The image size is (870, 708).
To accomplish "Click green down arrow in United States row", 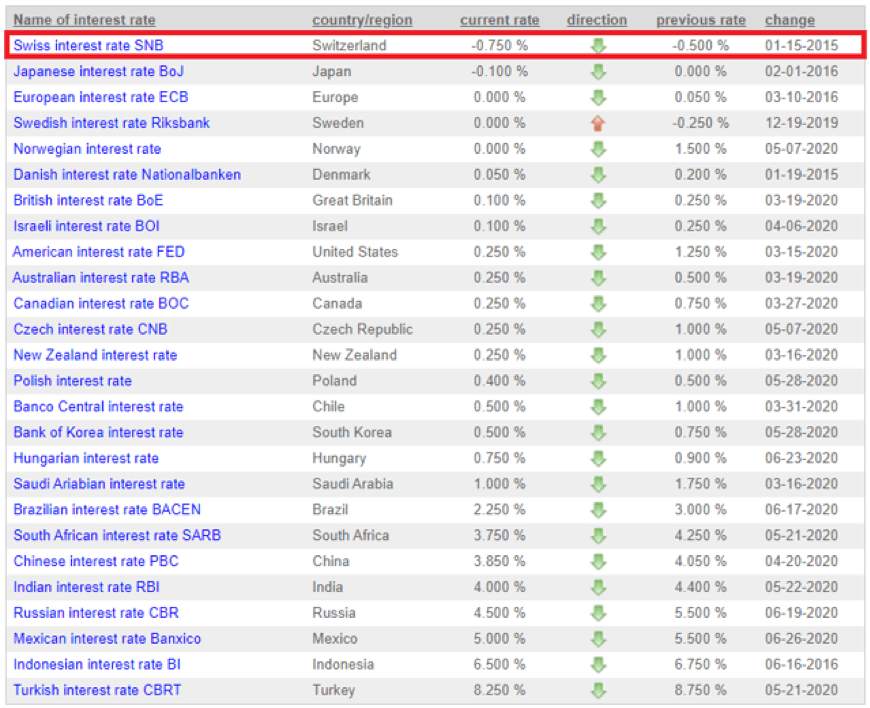I will pos(598,252).
